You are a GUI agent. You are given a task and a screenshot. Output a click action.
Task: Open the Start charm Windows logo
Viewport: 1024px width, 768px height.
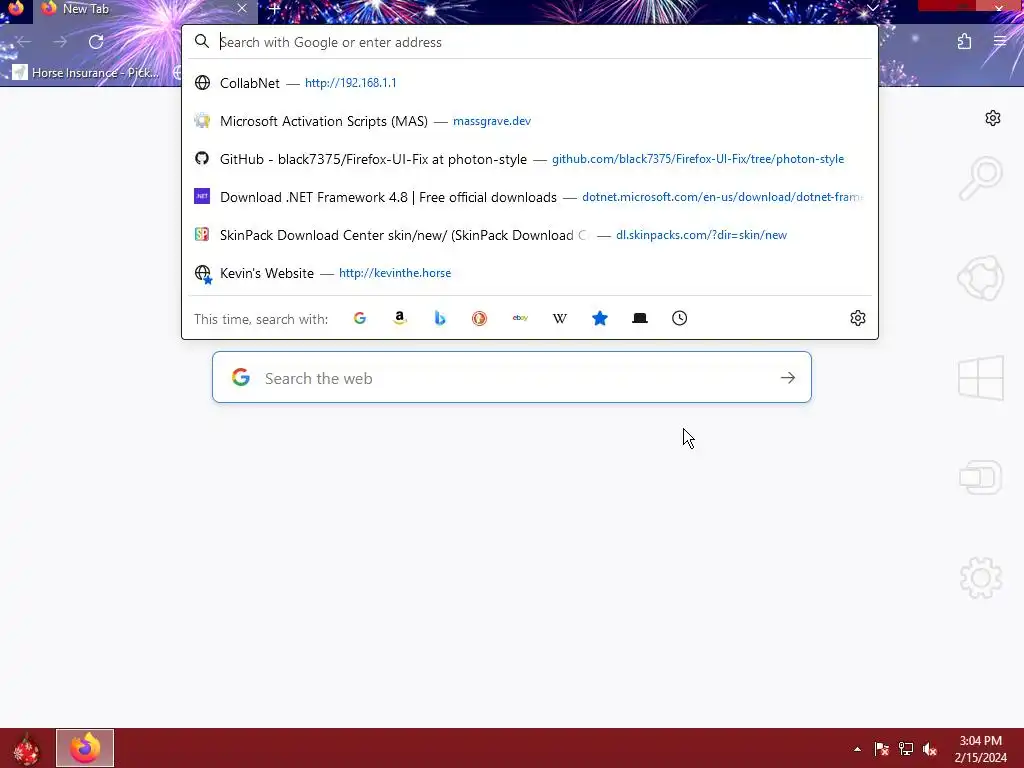(x=981, y=377)
